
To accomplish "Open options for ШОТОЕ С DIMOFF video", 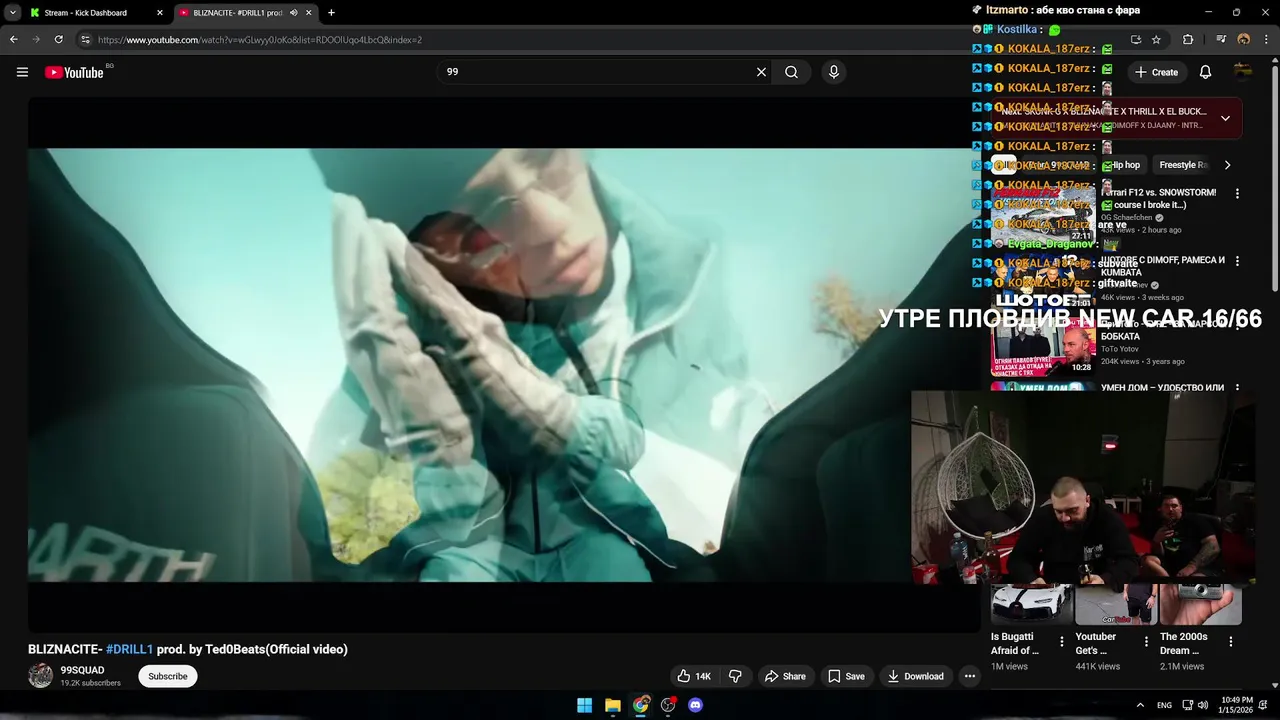I will coord(1237,261).
